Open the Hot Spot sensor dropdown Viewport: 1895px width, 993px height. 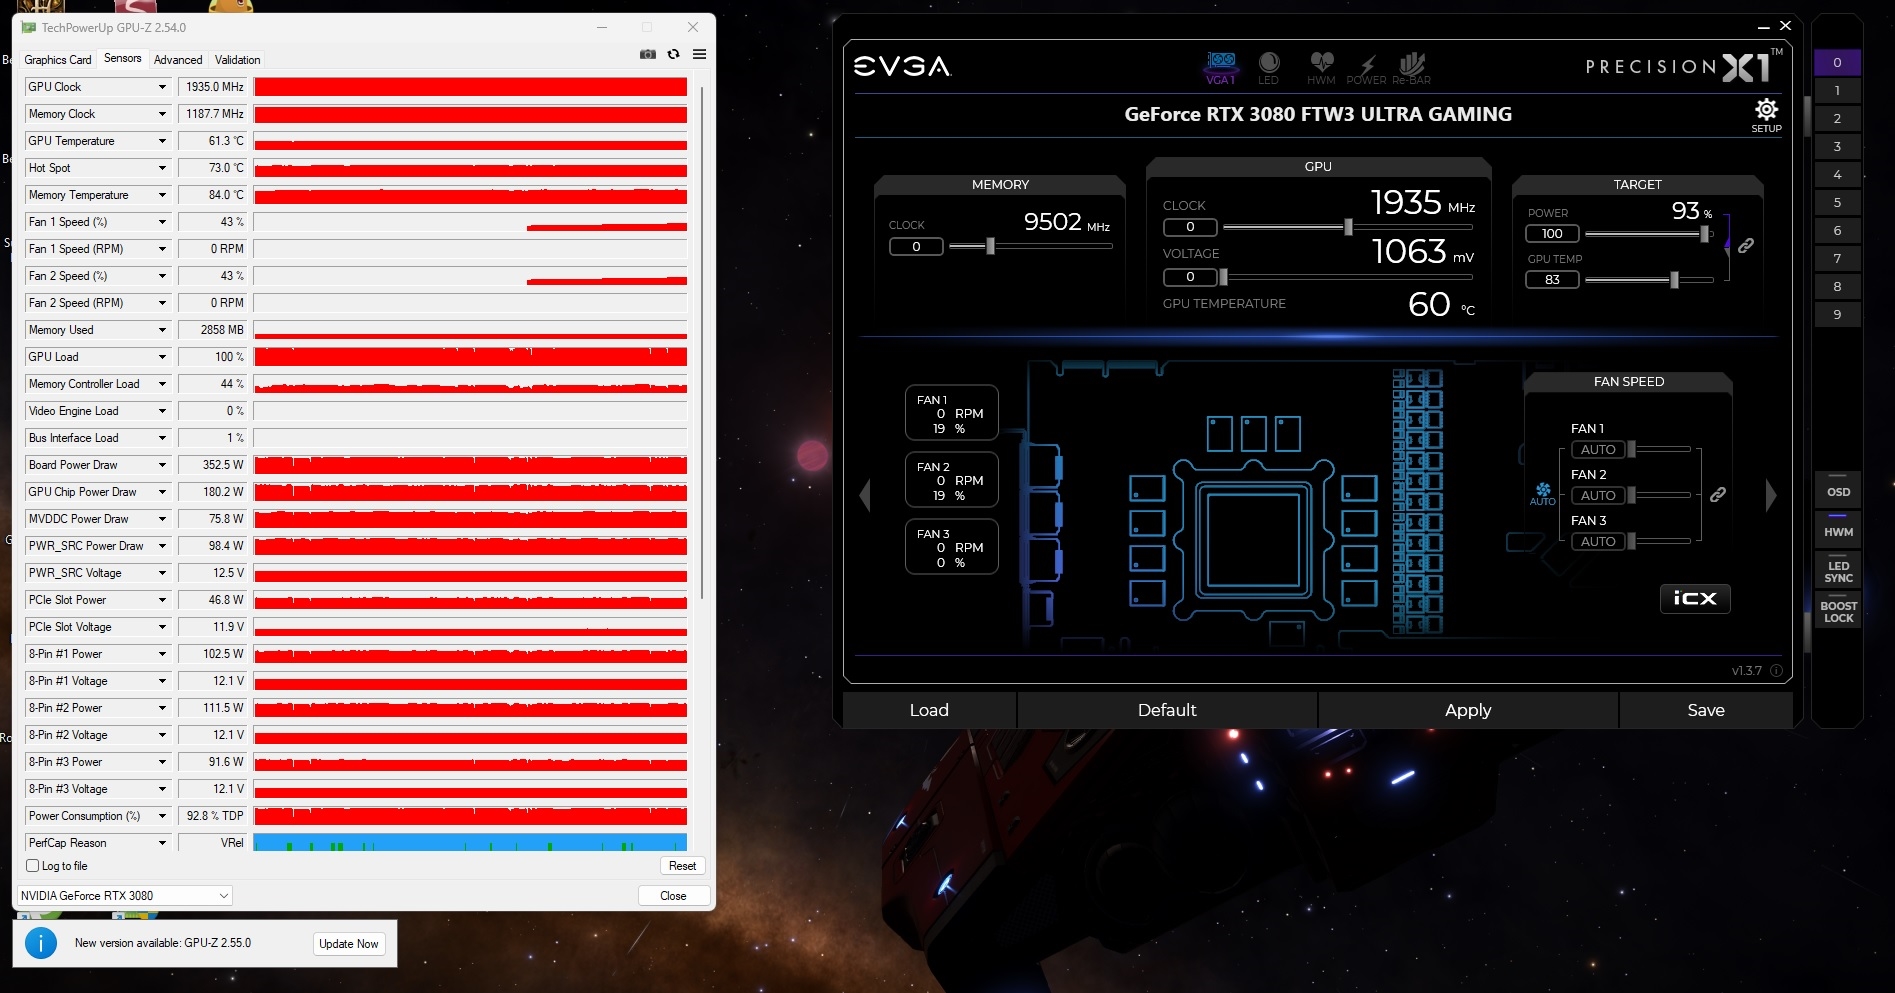pos(162,168)
